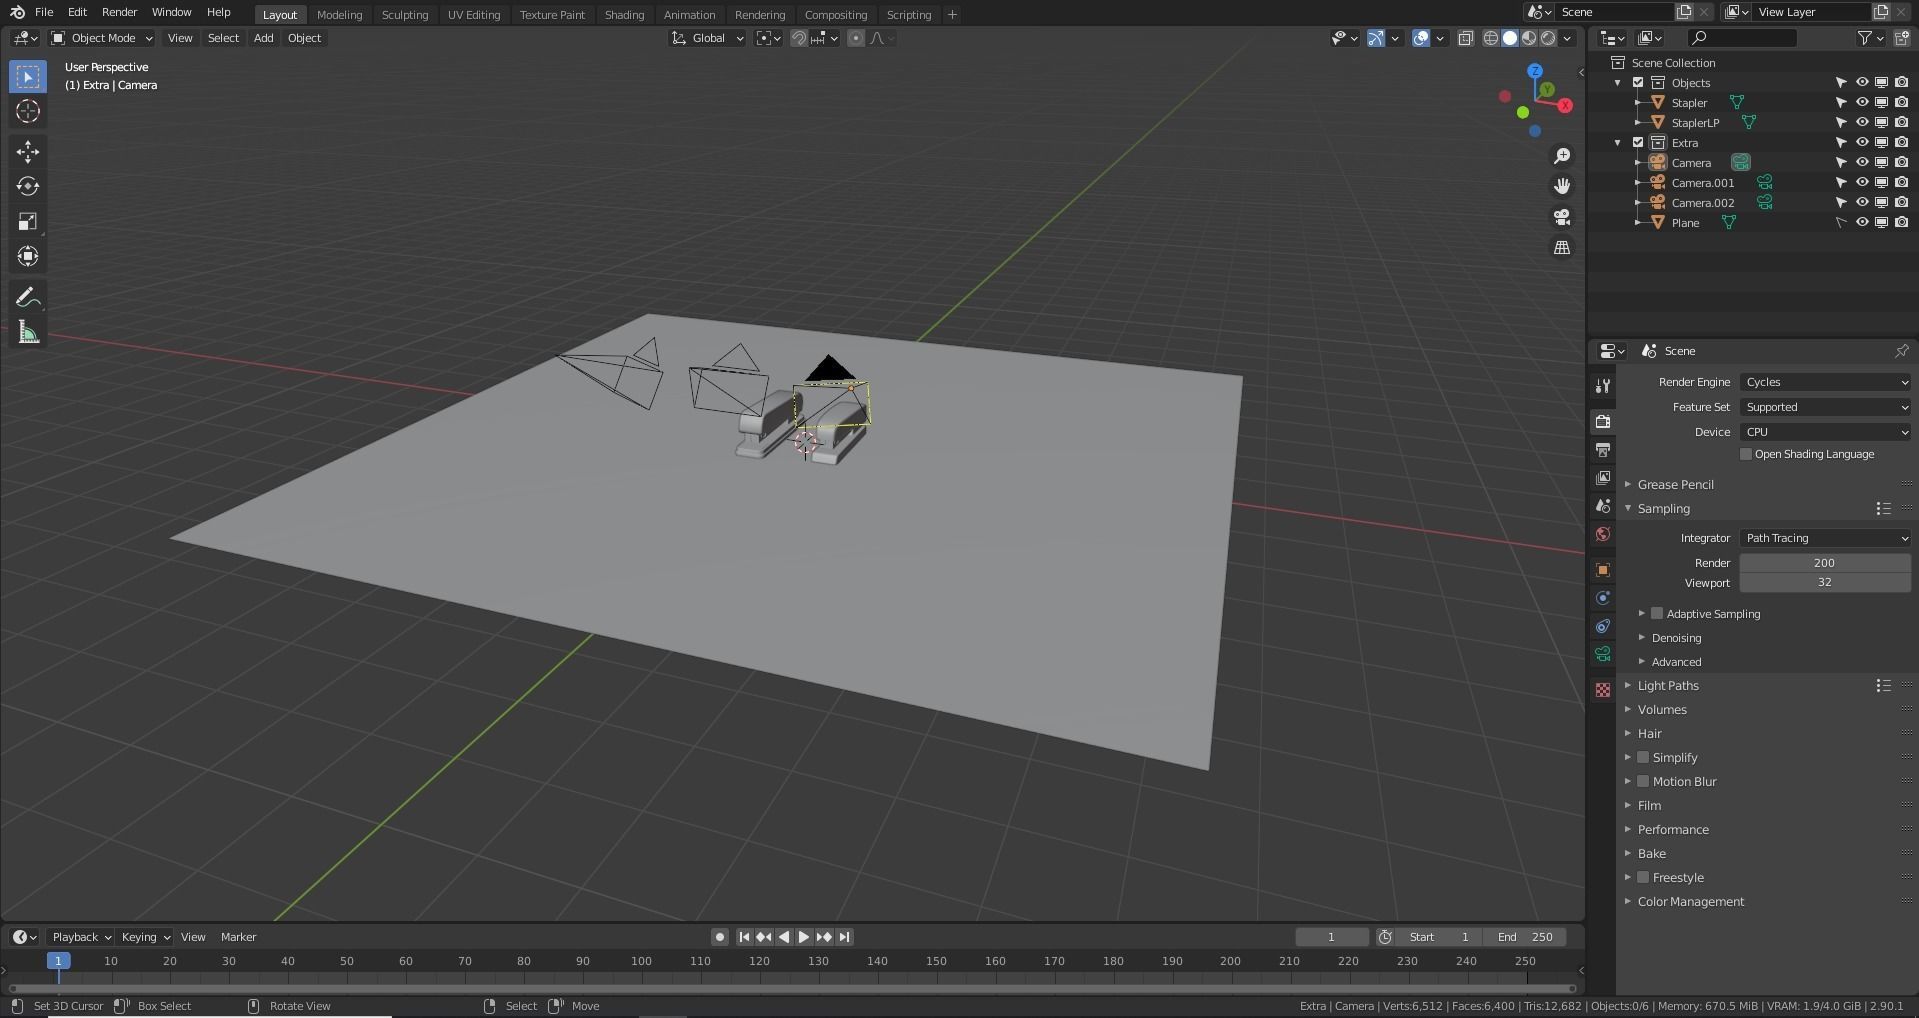Screen dimensions: 1919x1018
Task: Enable Open Shading Language checkbox
Action: click(1746, 454)
